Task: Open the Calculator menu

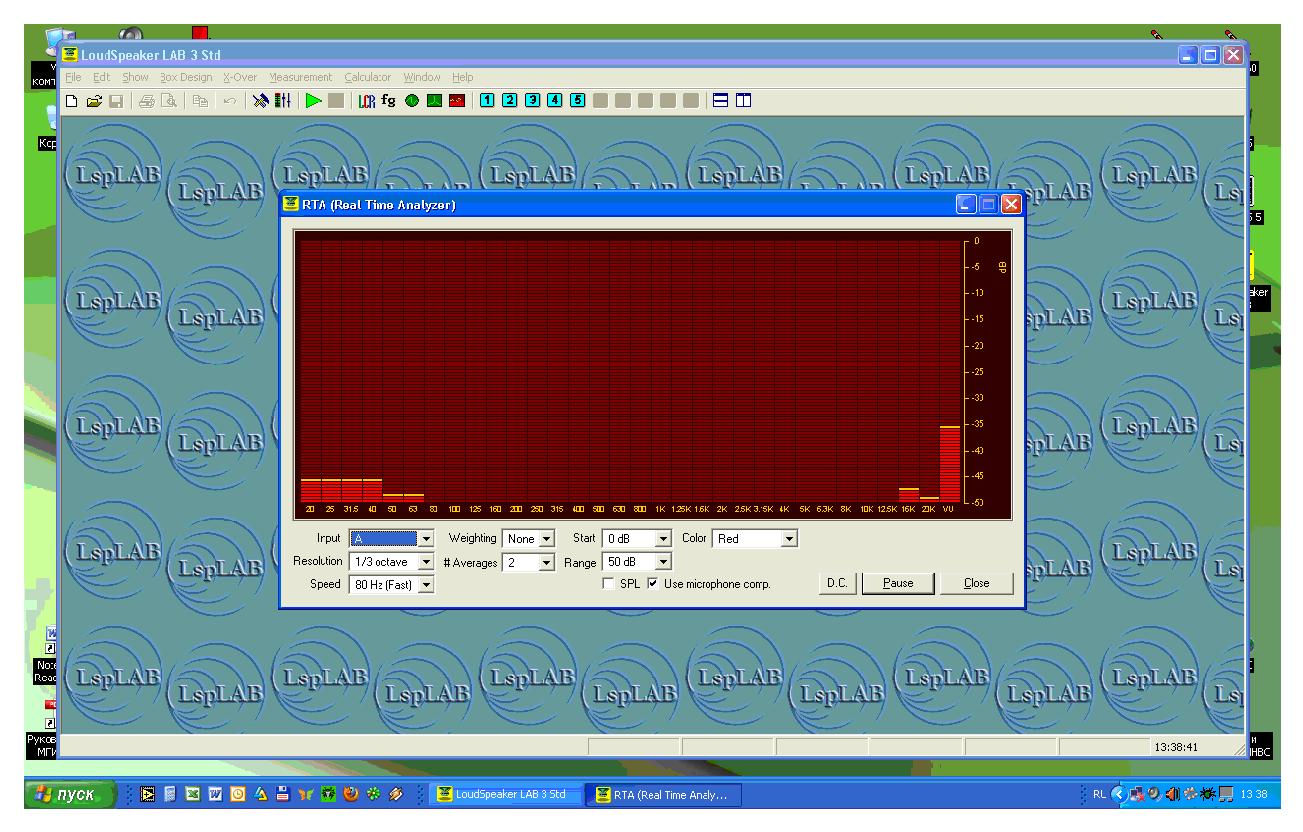Action: 368,77
